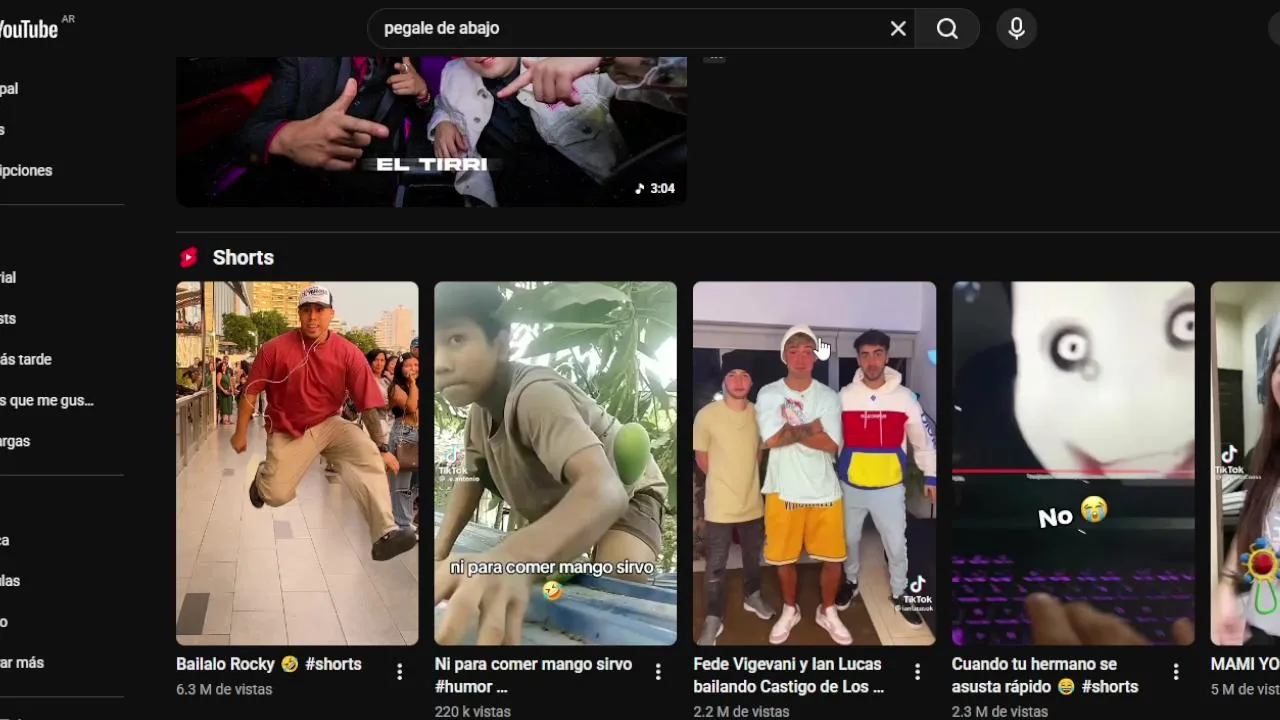Open the "Bailalo Rocky 🤣 #shorts" title link
Image resolution: width=1280 pixels, height=720 pixels.
pos(269,664)
